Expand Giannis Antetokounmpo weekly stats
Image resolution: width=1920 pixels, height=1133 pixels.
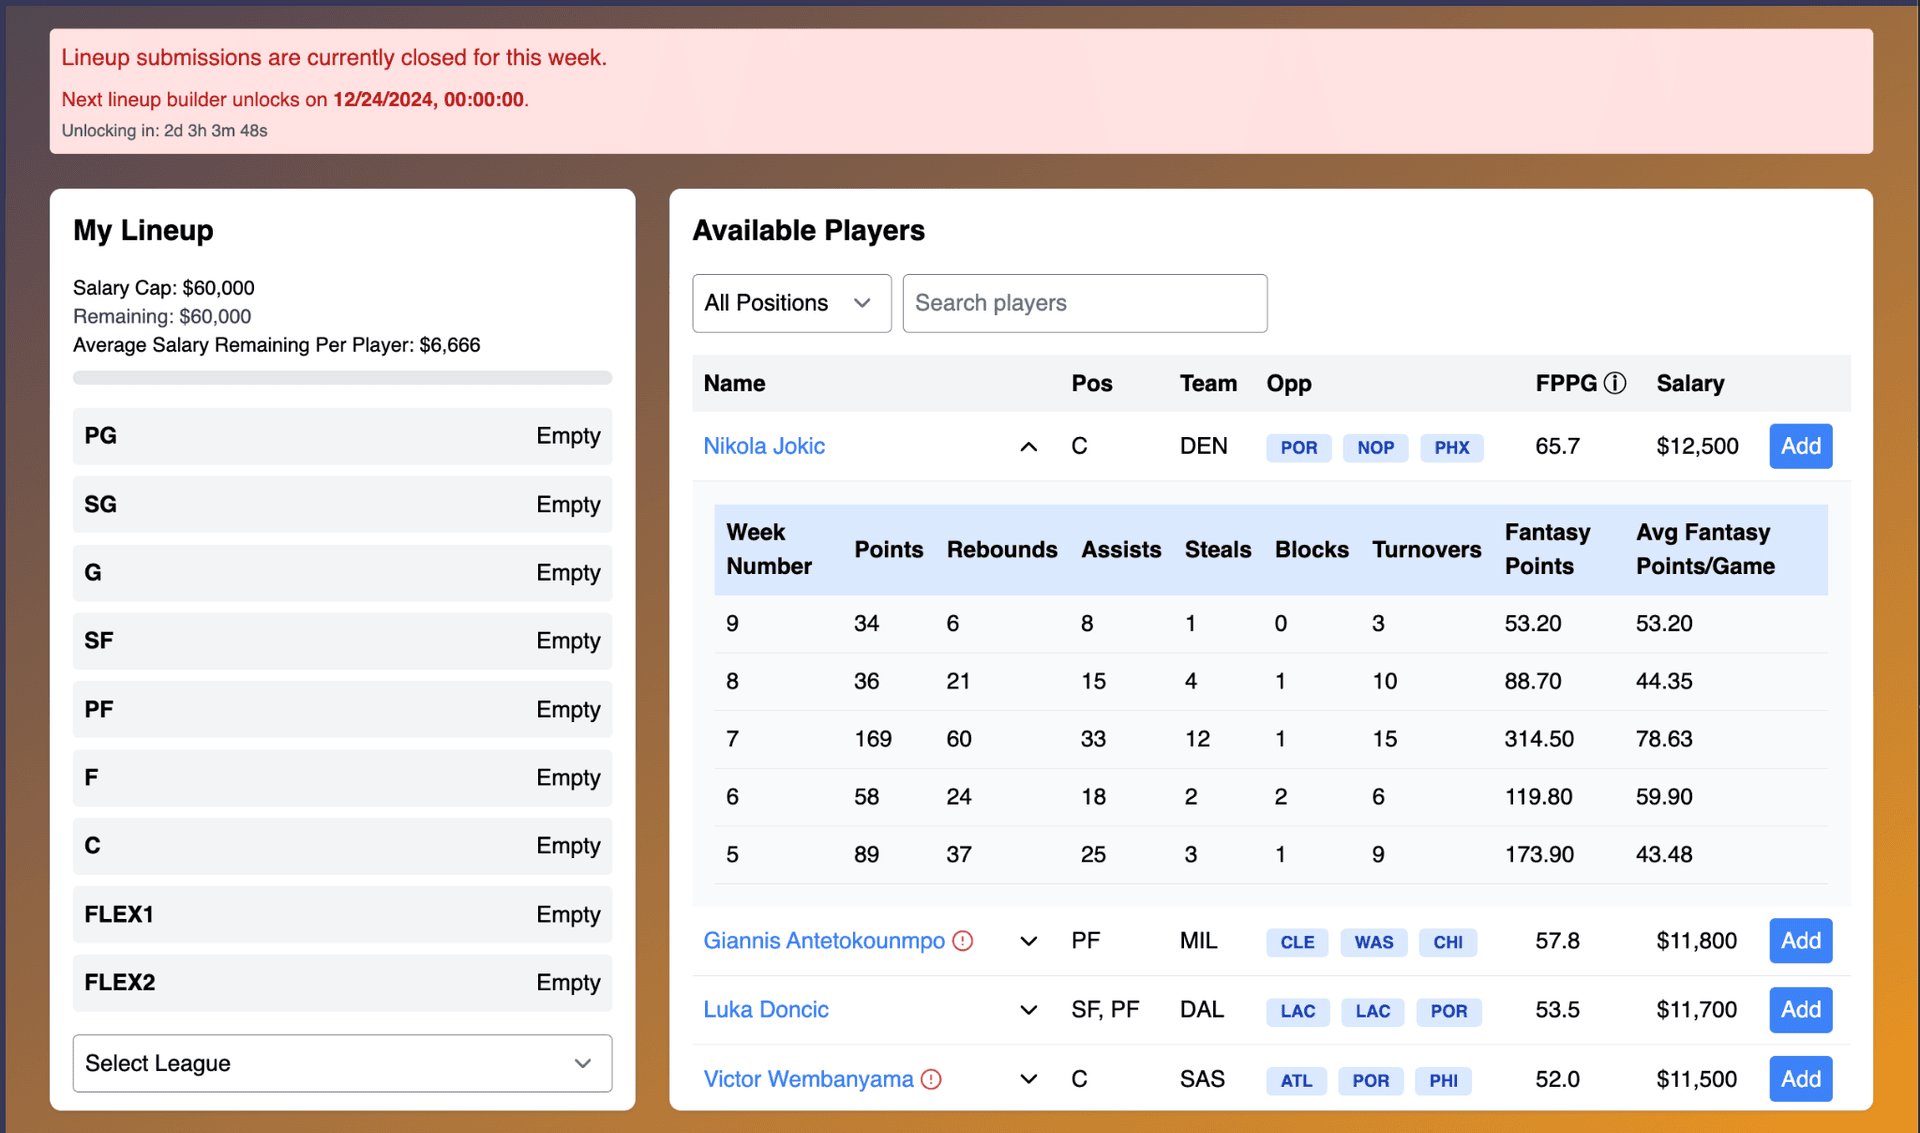click(1028, 941)
